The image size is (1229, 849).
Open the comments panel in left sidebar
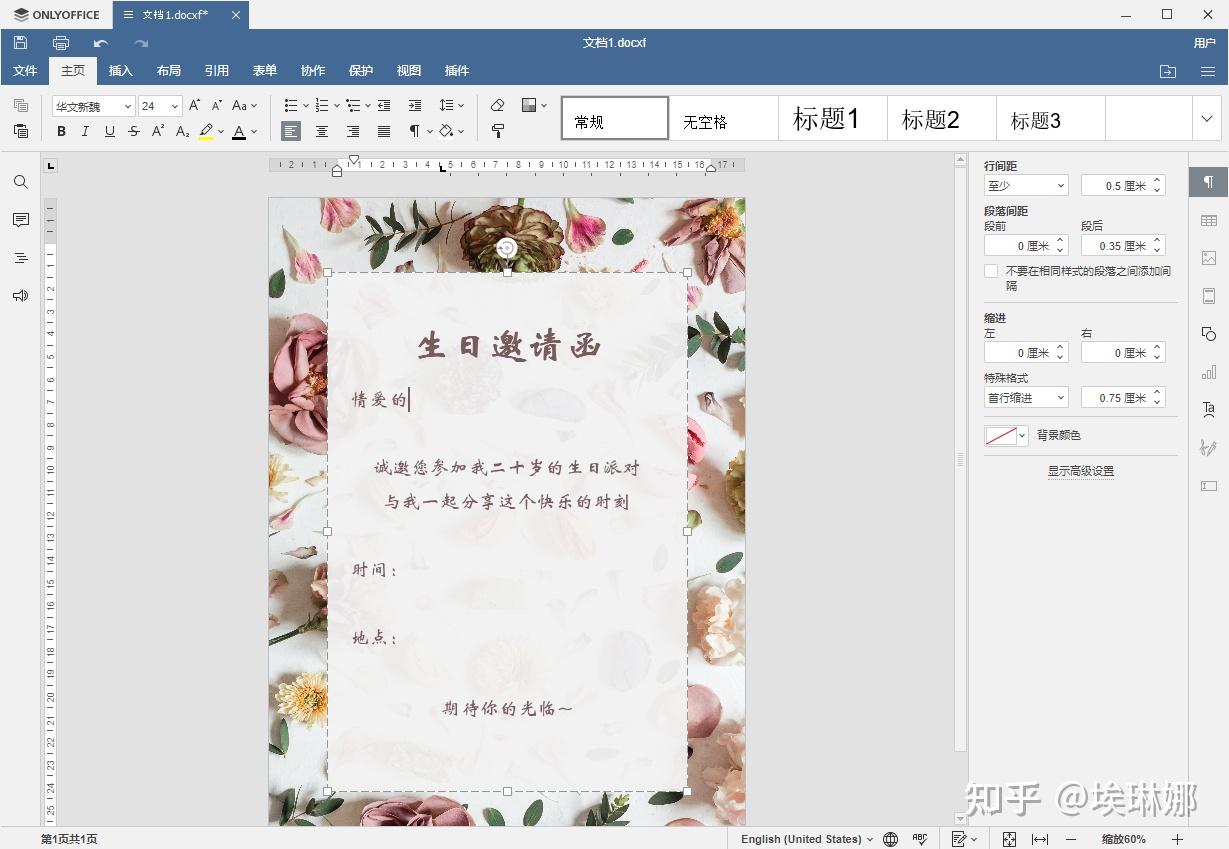tap(20, 220)
